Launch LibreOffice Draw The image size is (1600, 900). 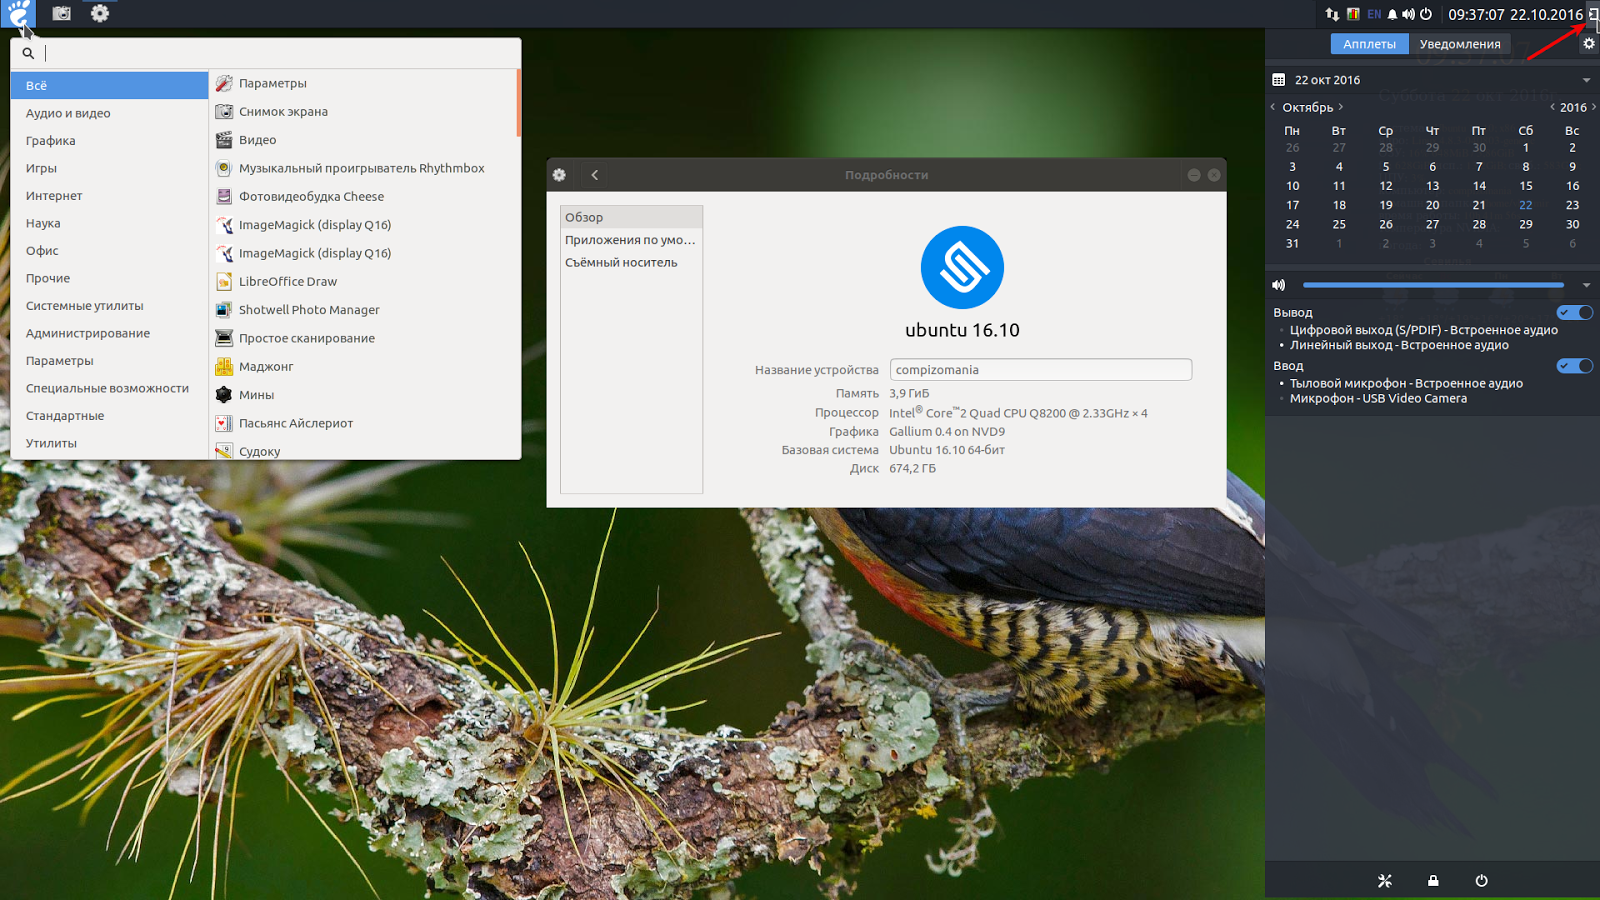pos(287,281)
